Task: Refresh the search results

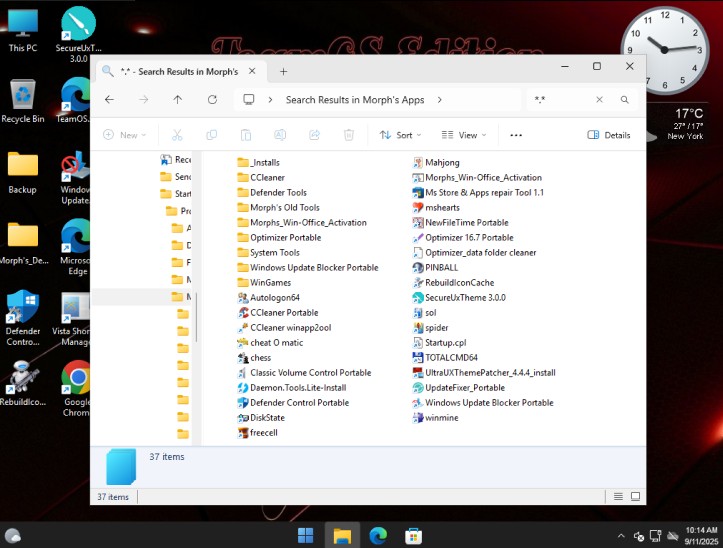Action: [x=212, y=100]
